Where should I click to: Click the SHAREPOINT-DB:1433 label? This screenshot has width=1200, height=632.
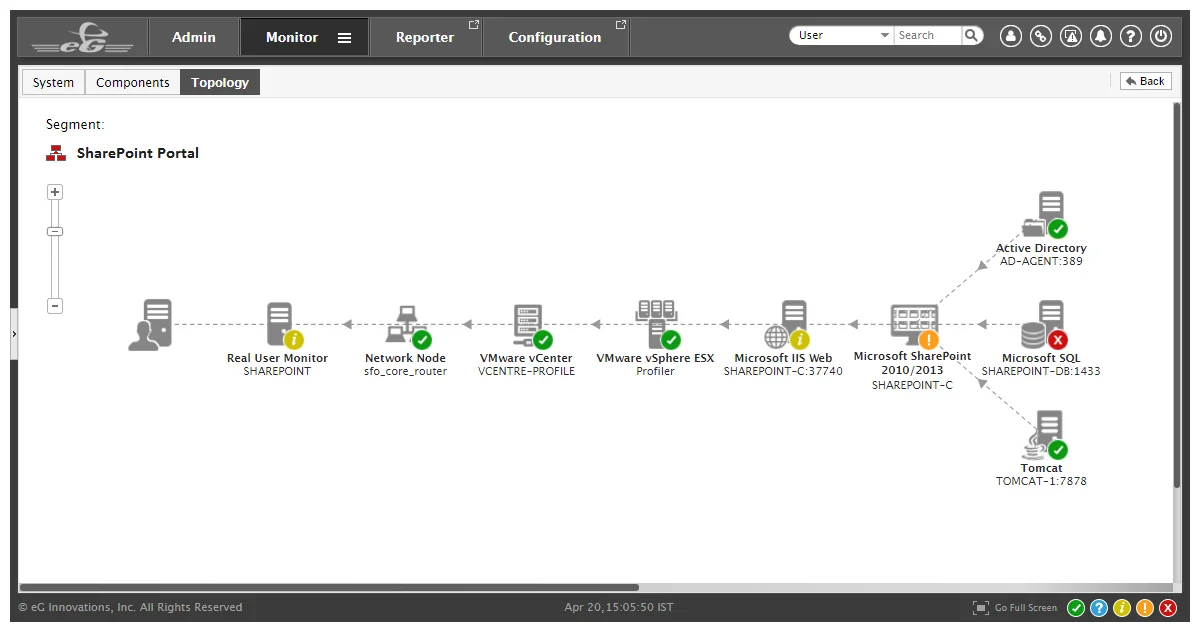coord(1041,371)
